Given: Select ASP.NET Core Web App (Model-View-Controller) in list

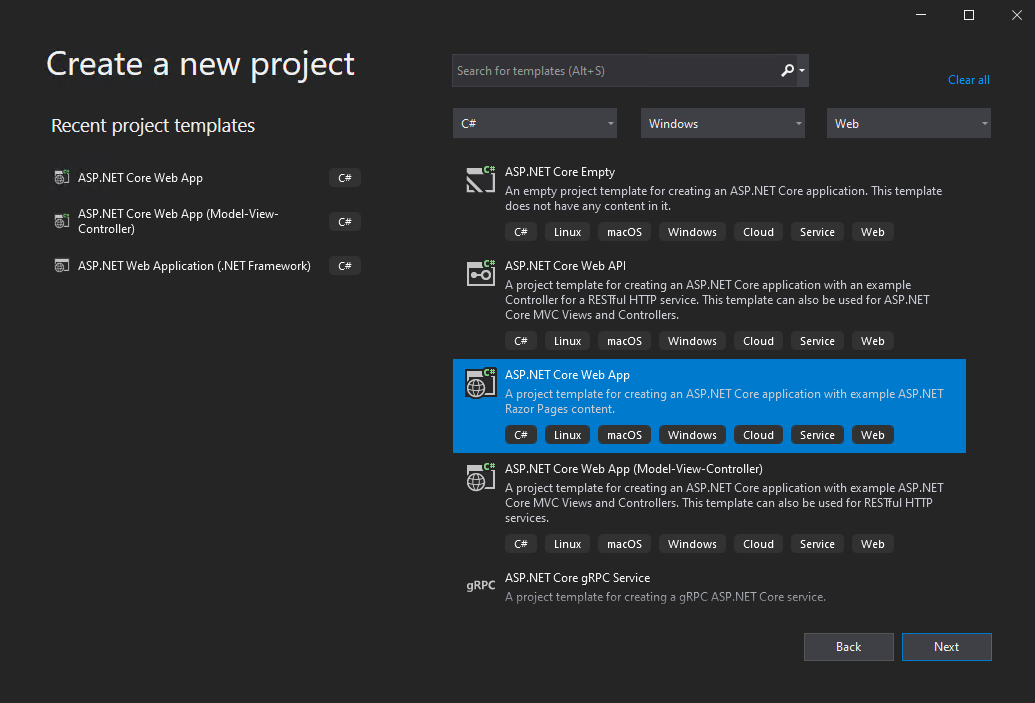Looking at the screenshot, I should pos(634,469).
